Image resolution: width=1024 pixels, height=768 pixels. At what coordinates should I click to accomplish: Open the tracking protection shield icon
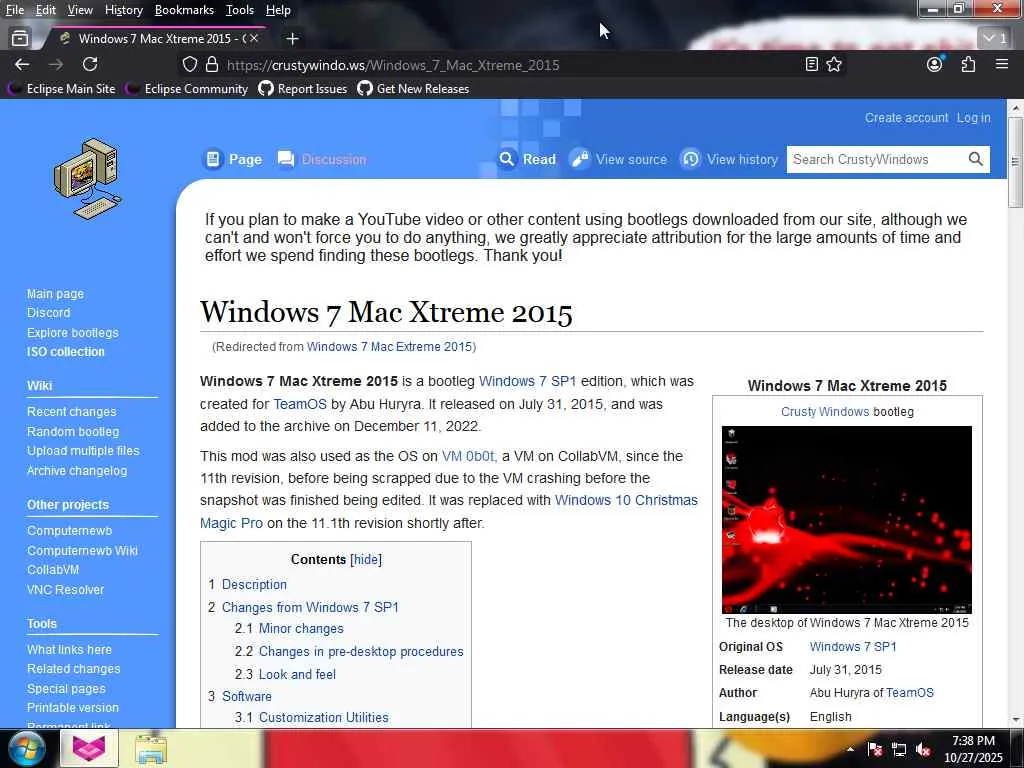tap(189, 65)
